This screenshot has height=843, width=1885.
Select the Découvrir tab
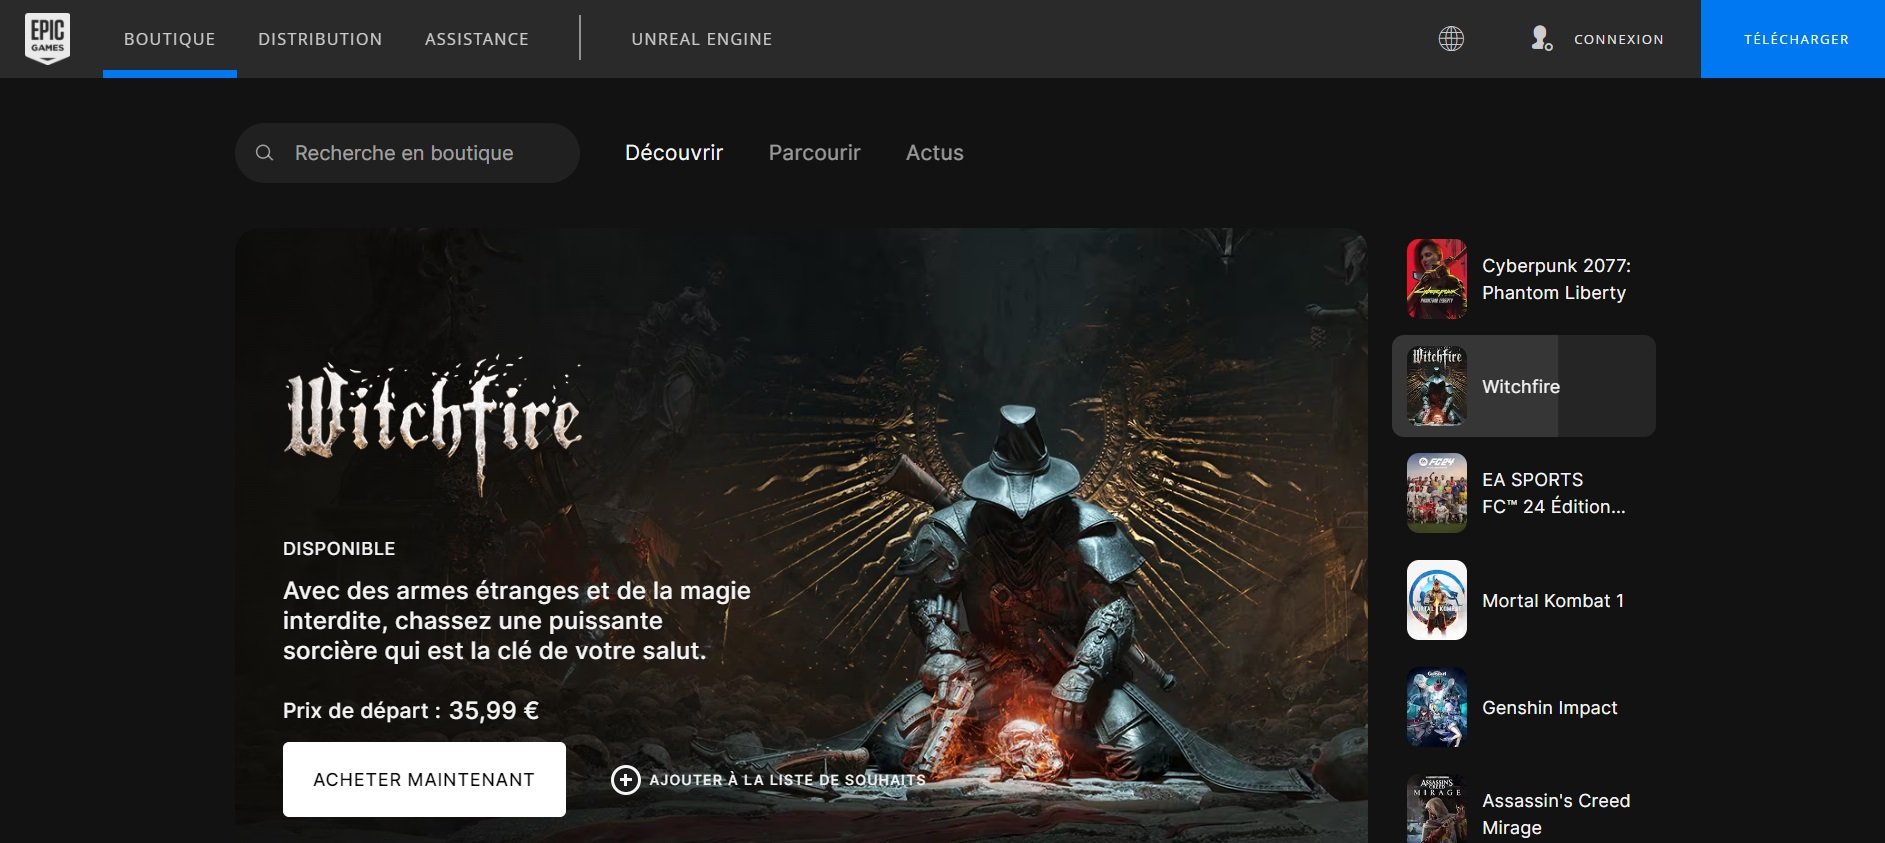[674, 153]
